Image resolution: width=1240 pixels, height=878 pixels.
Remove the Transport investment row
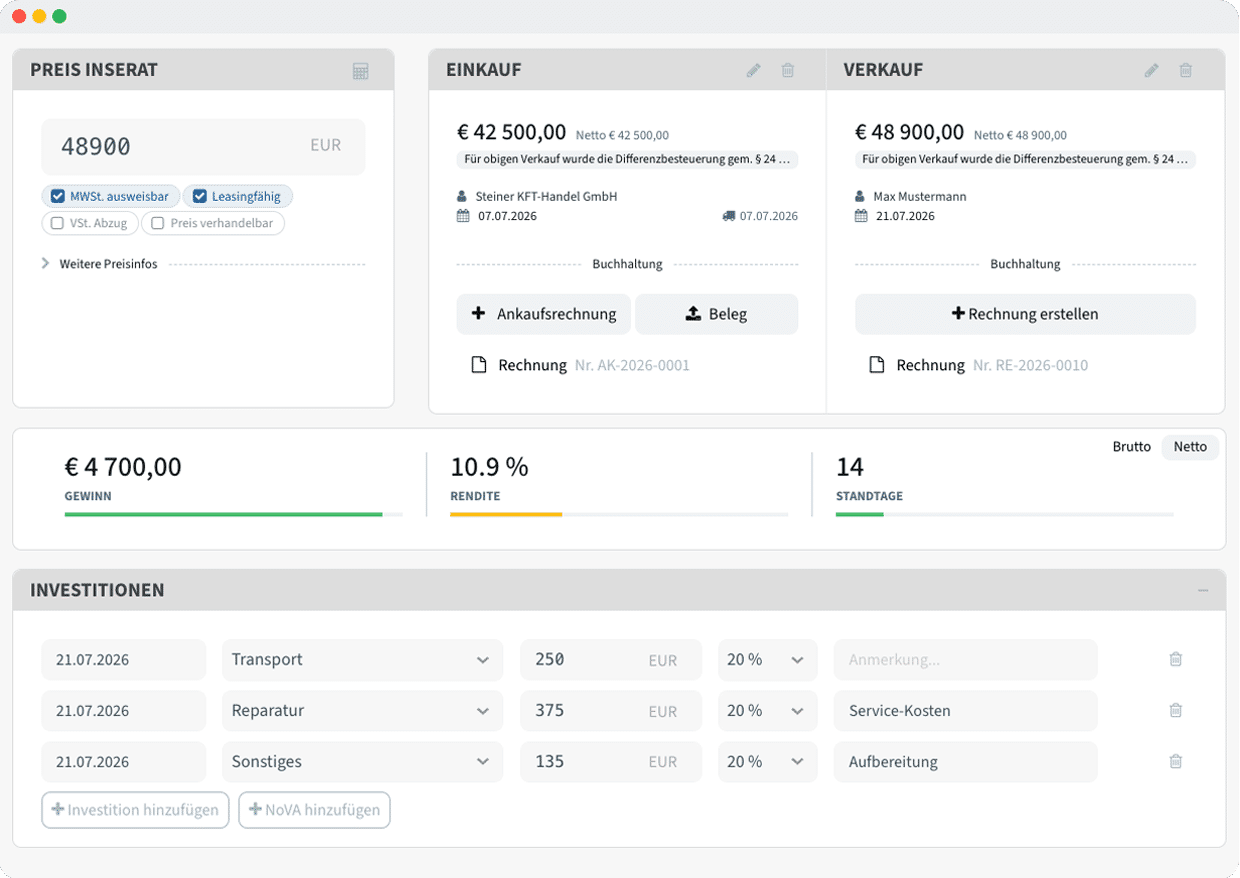[x=1176, y=660]
